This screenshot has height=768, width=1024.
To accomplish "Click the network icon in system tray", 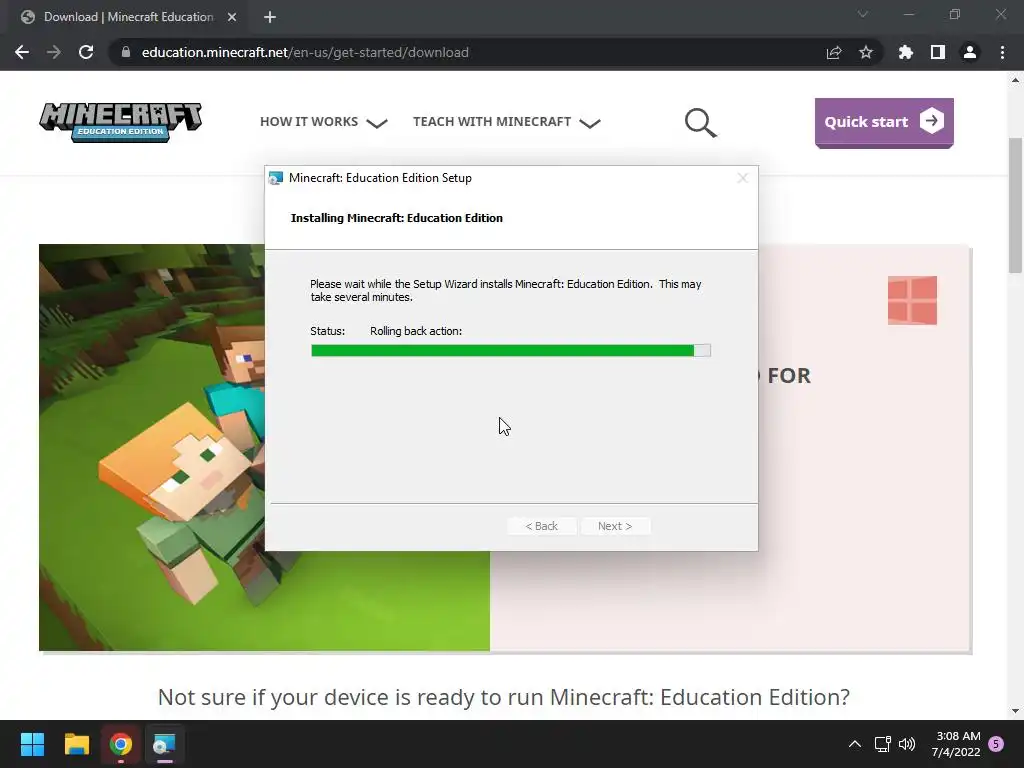I will 882,744.
